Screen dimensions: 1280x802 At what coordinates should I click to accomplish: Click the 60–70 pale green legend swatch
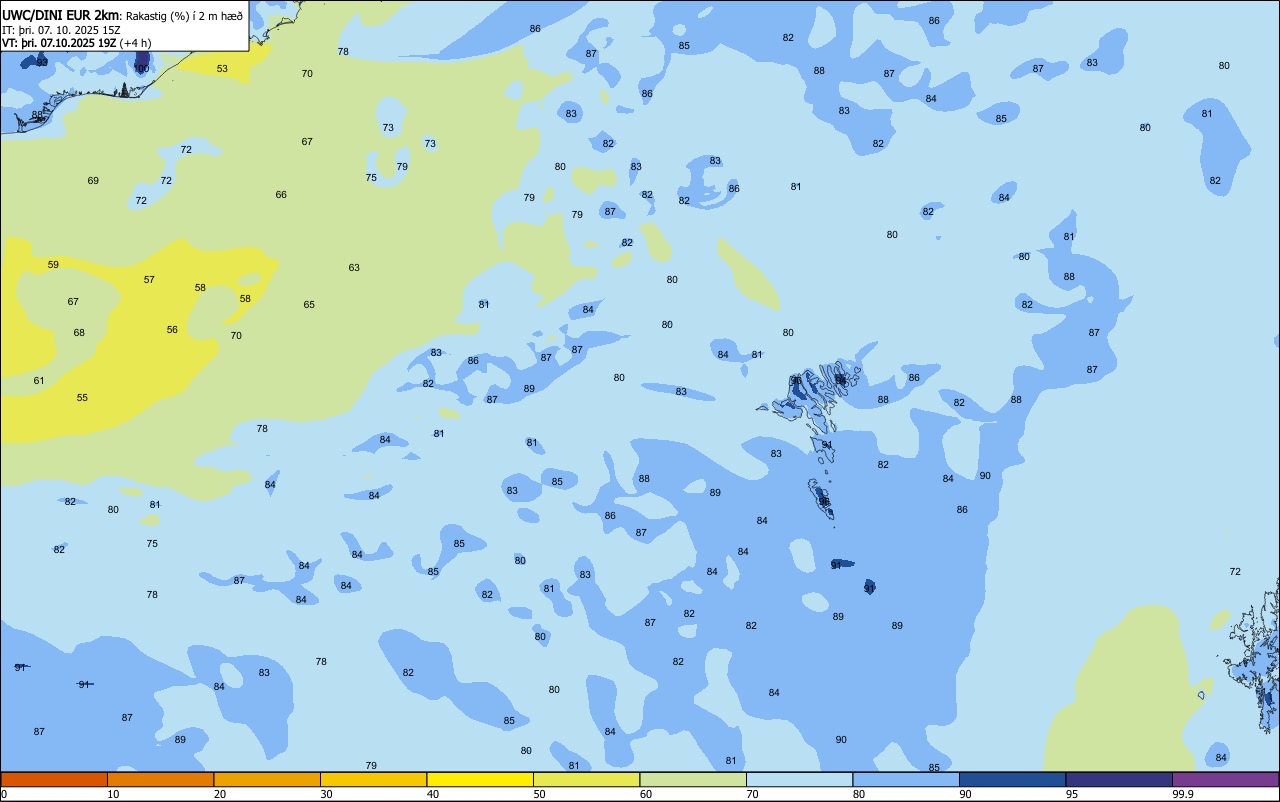[x=693, y=779]
